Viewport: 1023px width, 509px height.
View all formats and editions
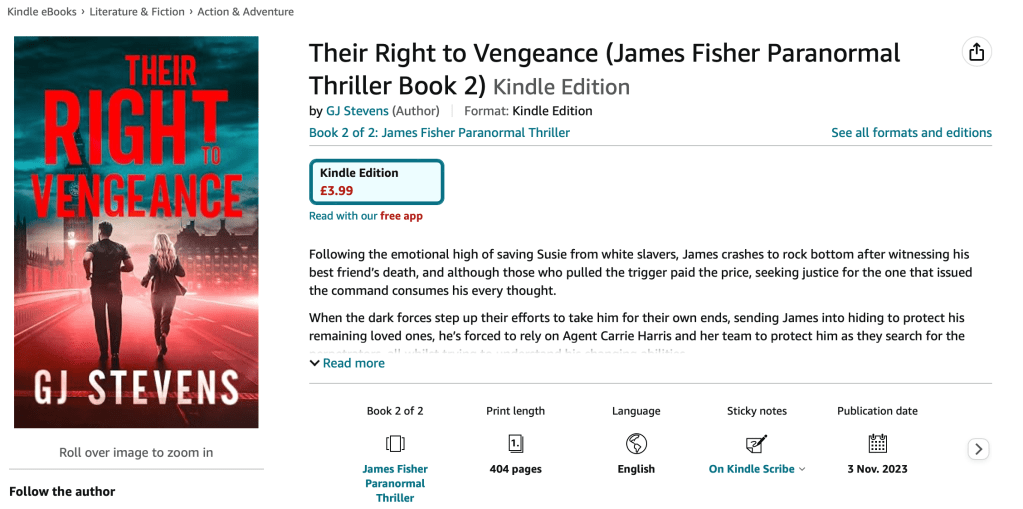click(911, 132)
